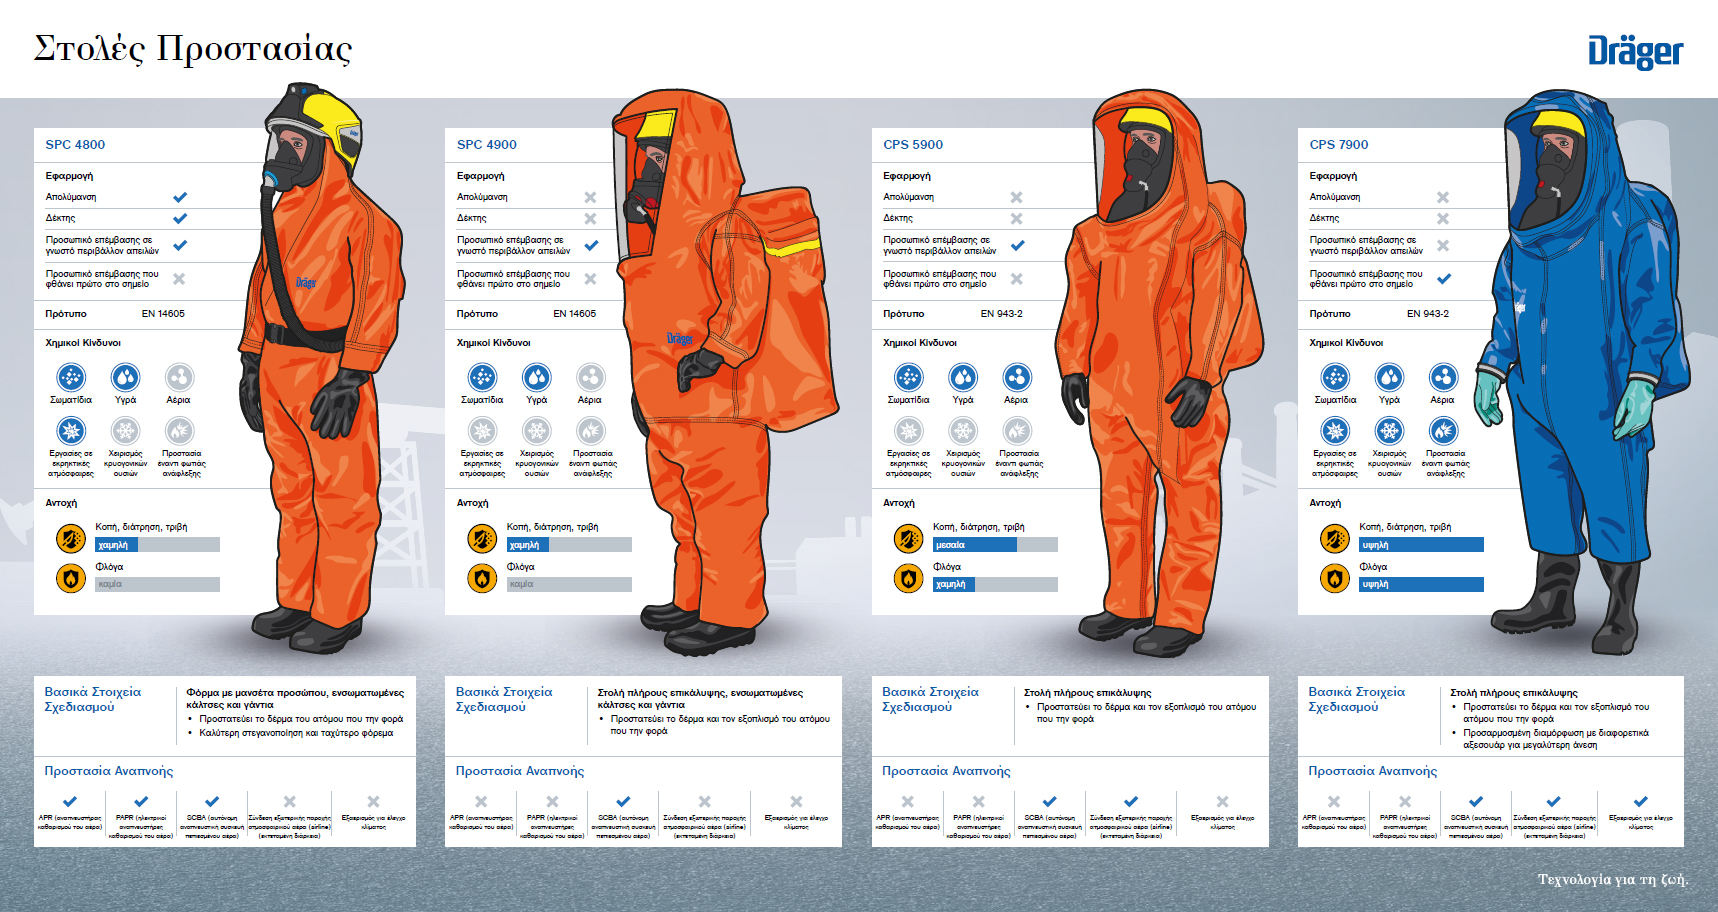The height and width of the screenshot is (912, 1718).
Task: Click the υψηλή flame resistance bar for CPS 7900
Action: pyautogui.click(x=1420, y=584)
